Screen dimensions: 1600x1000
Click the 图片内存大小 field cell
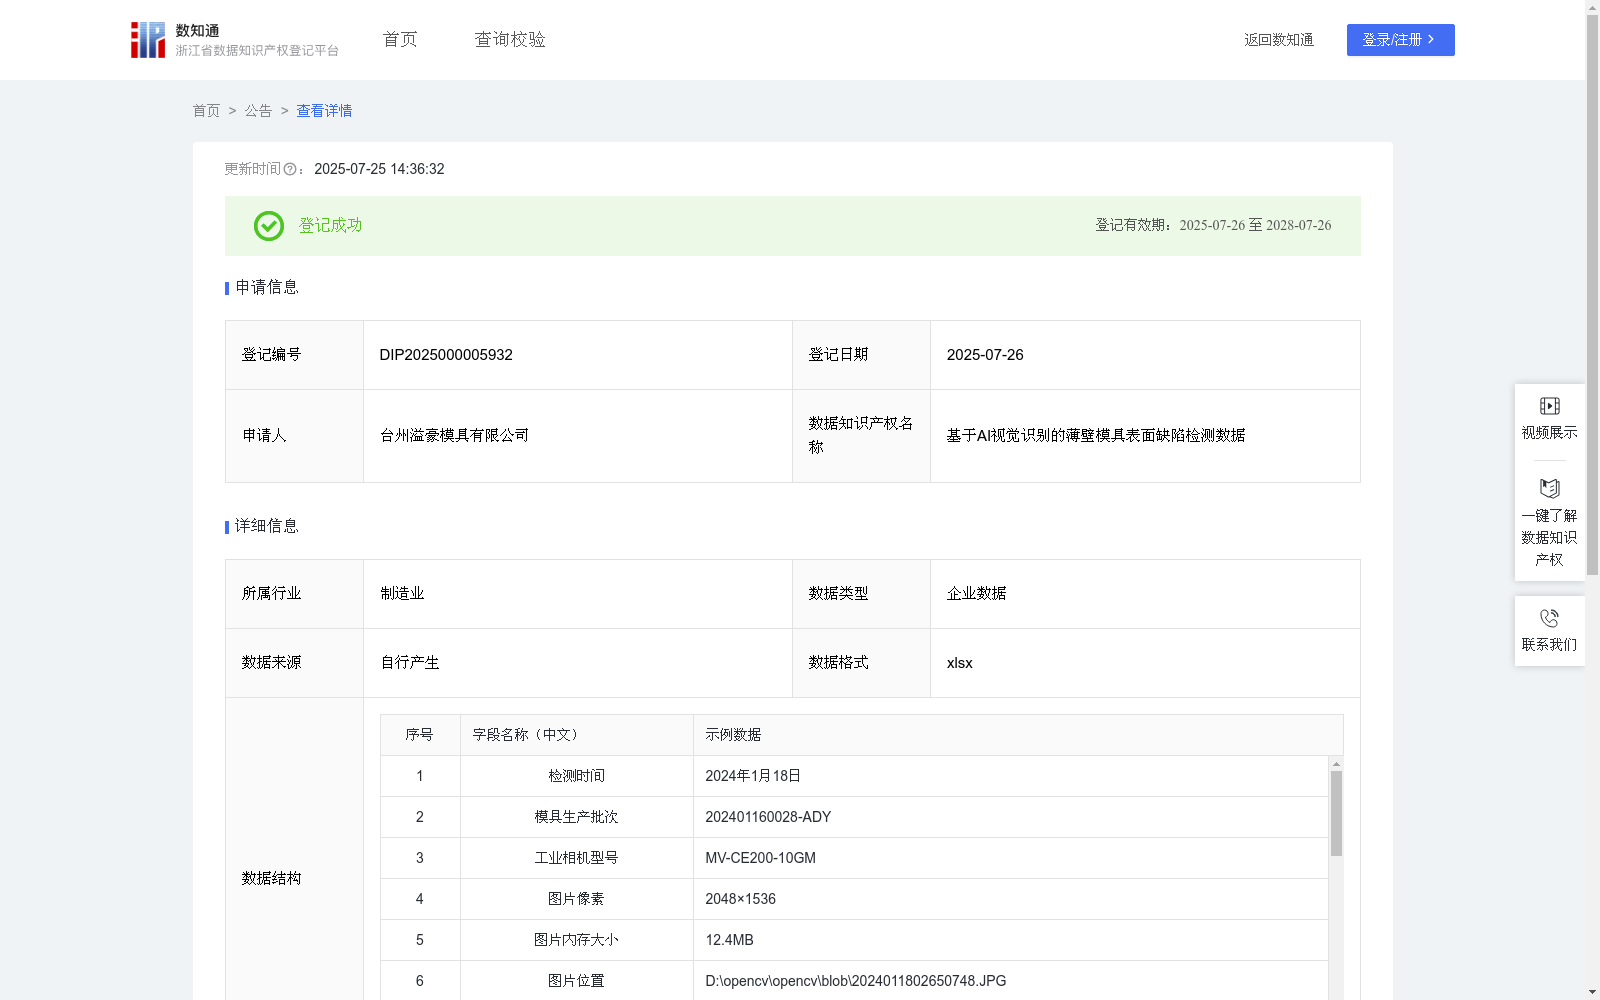576,940
